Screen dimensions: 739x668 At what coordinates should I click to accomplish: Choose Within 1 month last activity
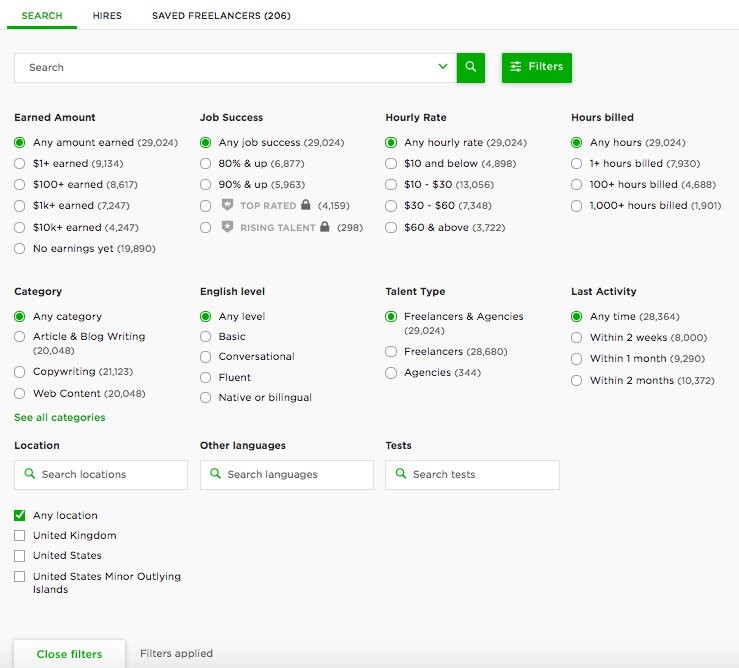click(576, 359)
